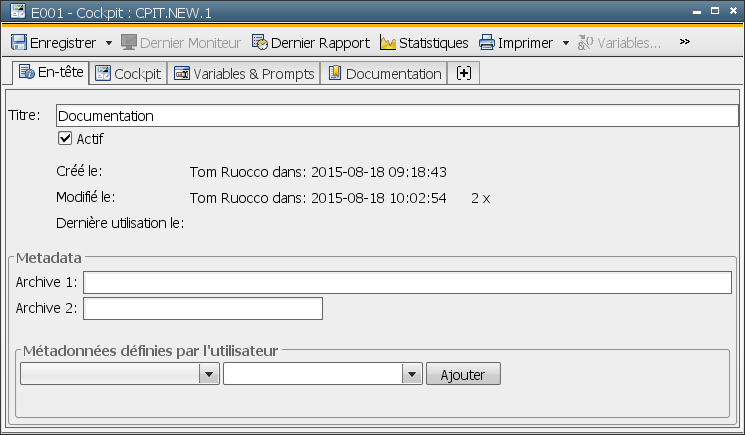The height and width of the screenshot is (435, 745).
Task: Toggle the Actif checkbox
Action: [65, 138]
